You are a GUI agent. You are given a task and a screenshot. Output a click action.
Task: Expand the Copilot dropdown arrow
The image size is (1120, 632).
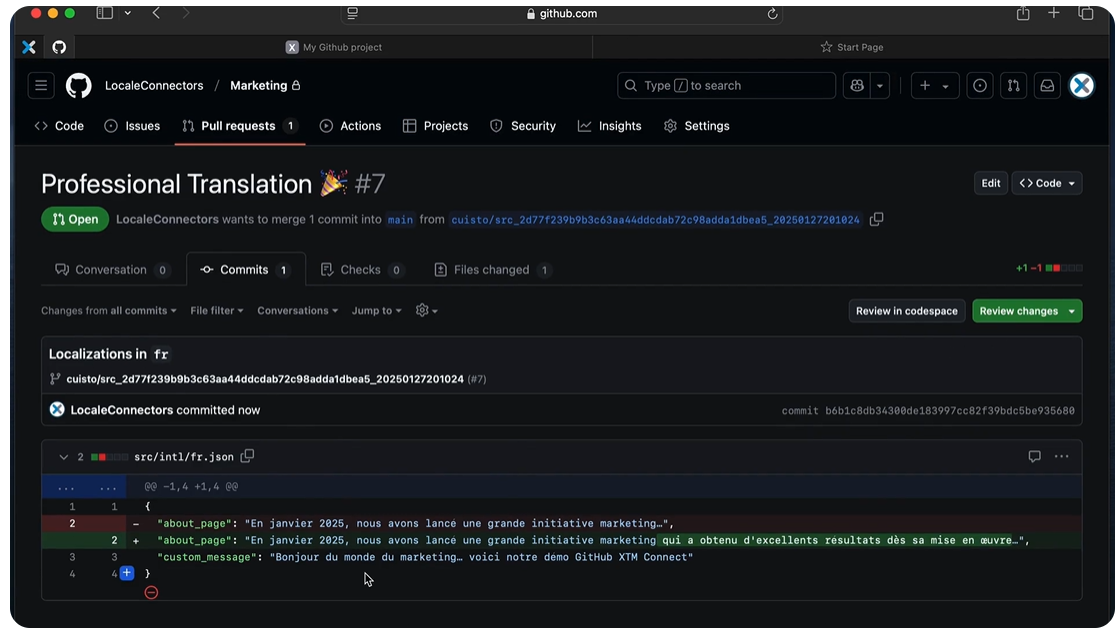[x=880, y=86]
